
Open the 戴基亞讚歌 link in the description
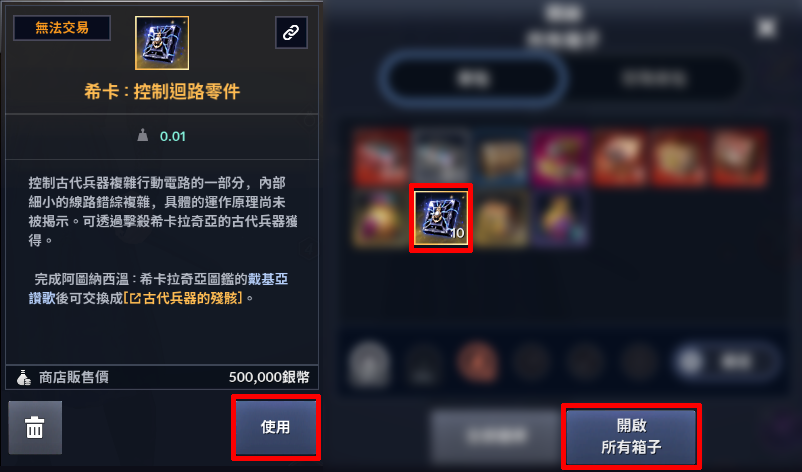[x=158, y=288]
